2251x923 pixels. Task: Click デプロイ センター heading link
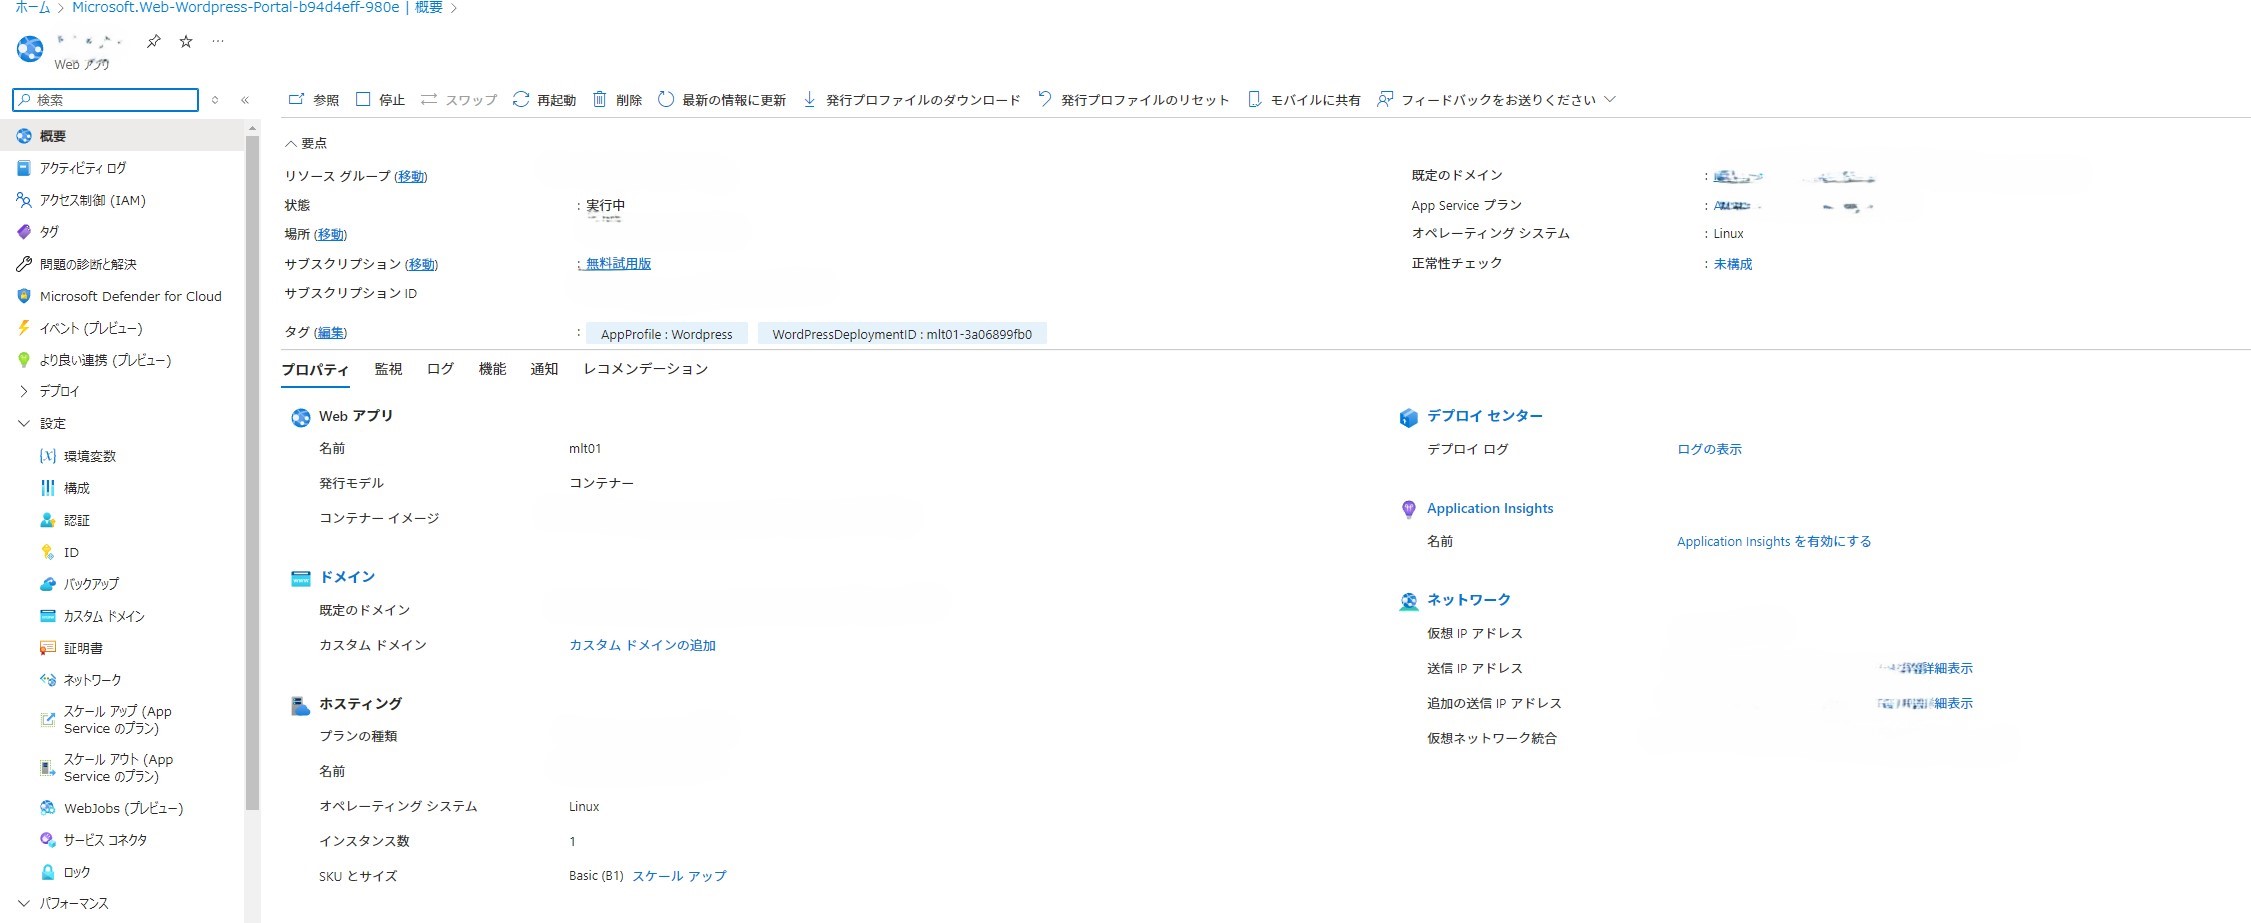pos(1484,416)
